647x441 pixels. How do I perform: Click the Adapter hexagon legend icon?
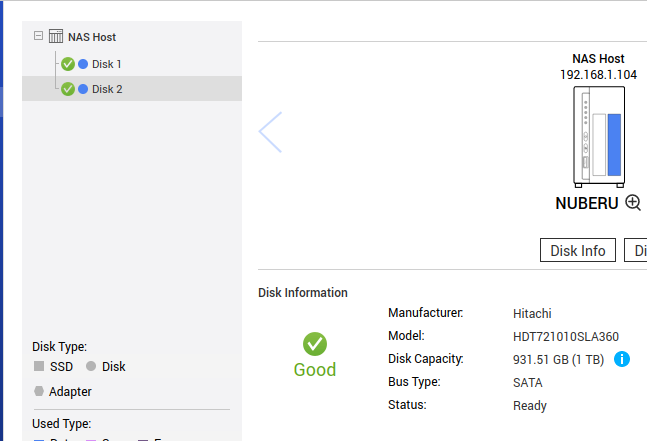[38, 392]
